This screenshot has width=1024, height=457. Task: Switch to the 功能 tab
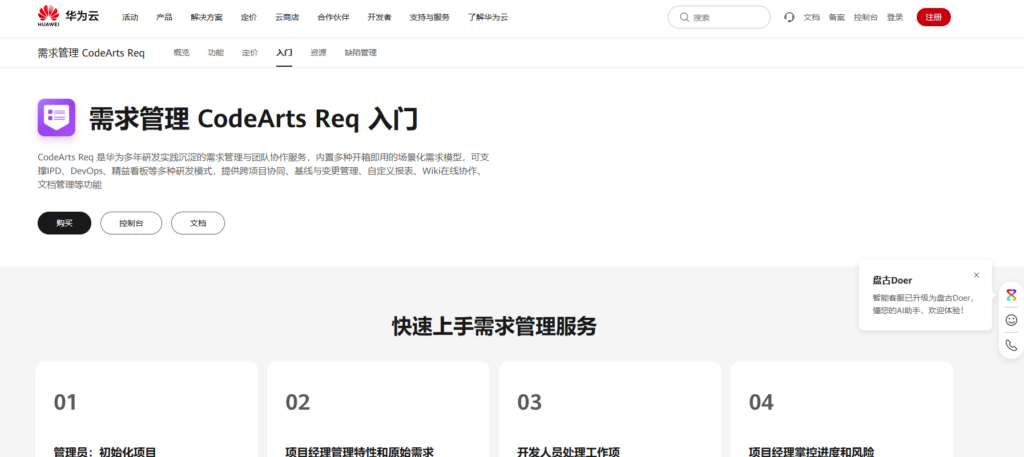pyautogui.click(x=215, y=52)
